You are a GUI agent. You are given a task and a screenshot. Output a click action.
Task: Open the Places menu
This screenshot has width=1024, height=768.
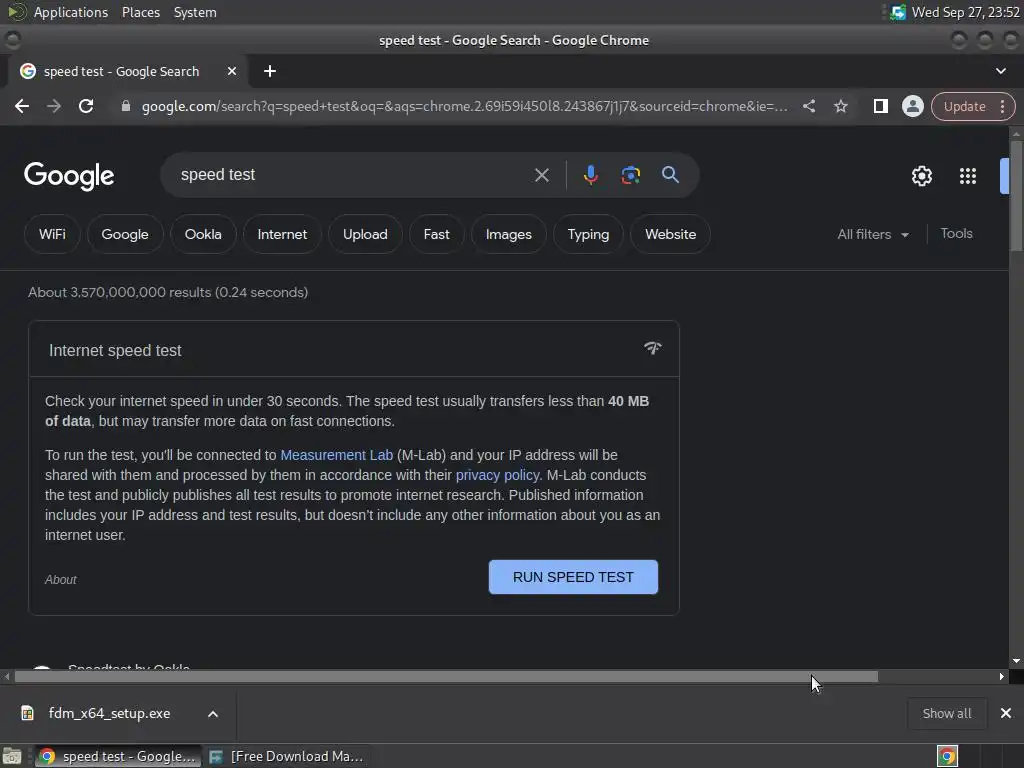(x=140, y=12)
